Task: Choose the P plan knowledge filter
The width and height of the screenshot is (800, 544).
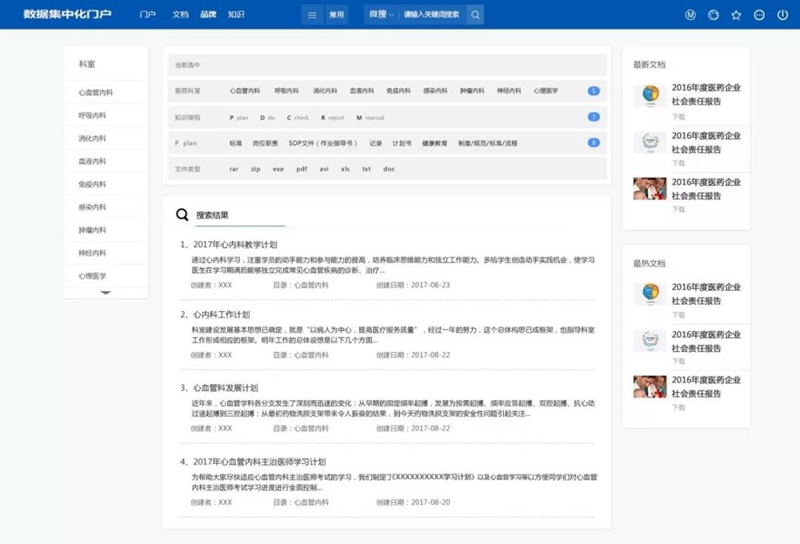Action: [238, 117]
